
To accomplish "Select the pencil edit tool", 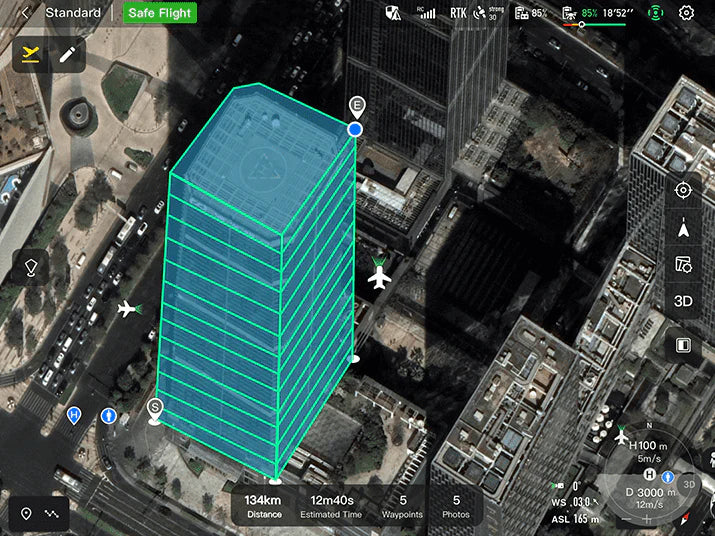I will click(67, 54).
